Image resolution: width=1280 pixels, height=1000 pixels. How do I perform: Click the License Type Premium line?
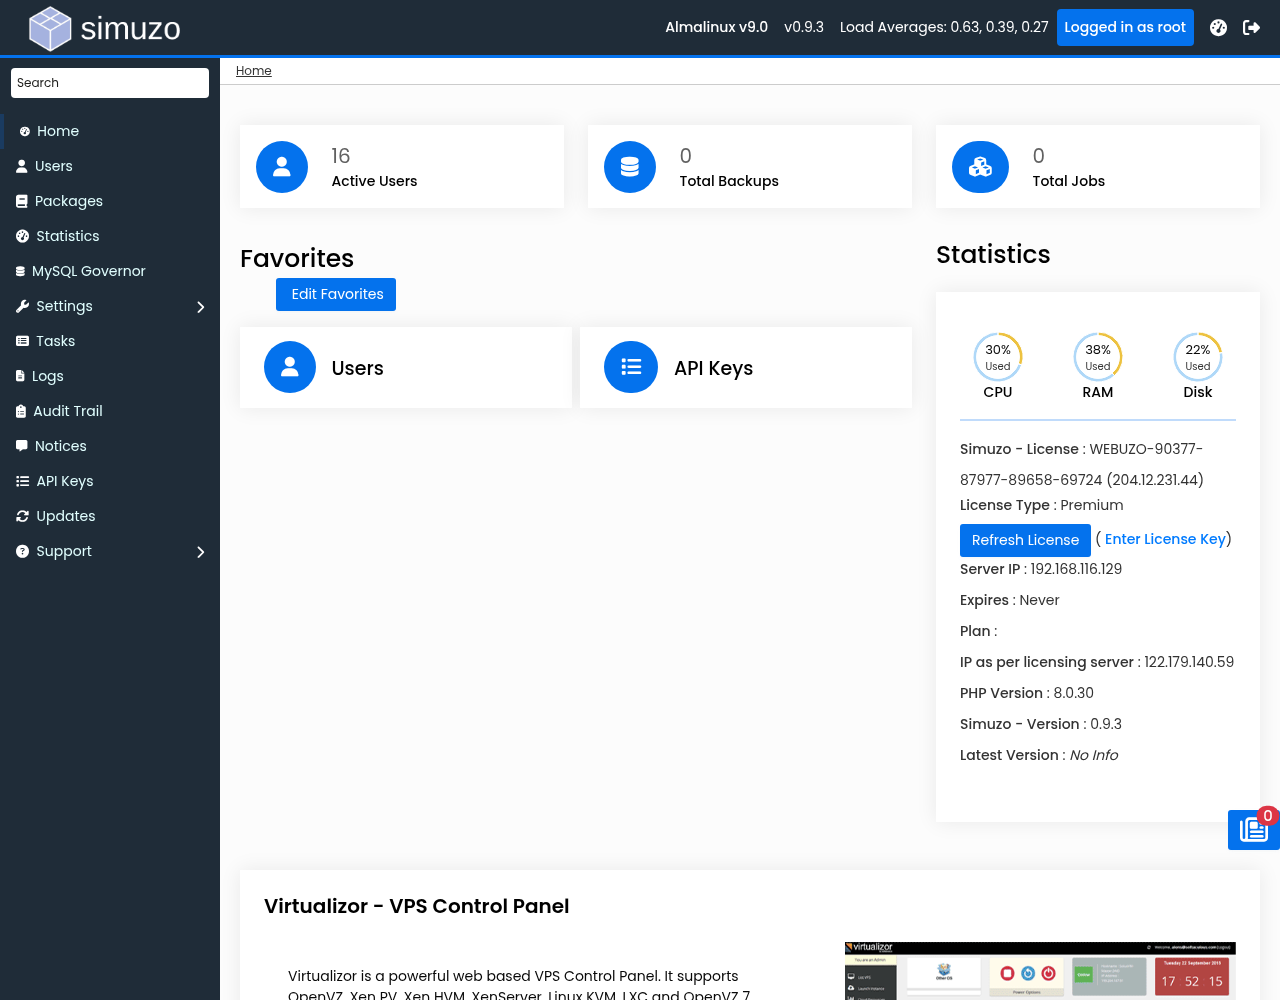click(1041, 505)
